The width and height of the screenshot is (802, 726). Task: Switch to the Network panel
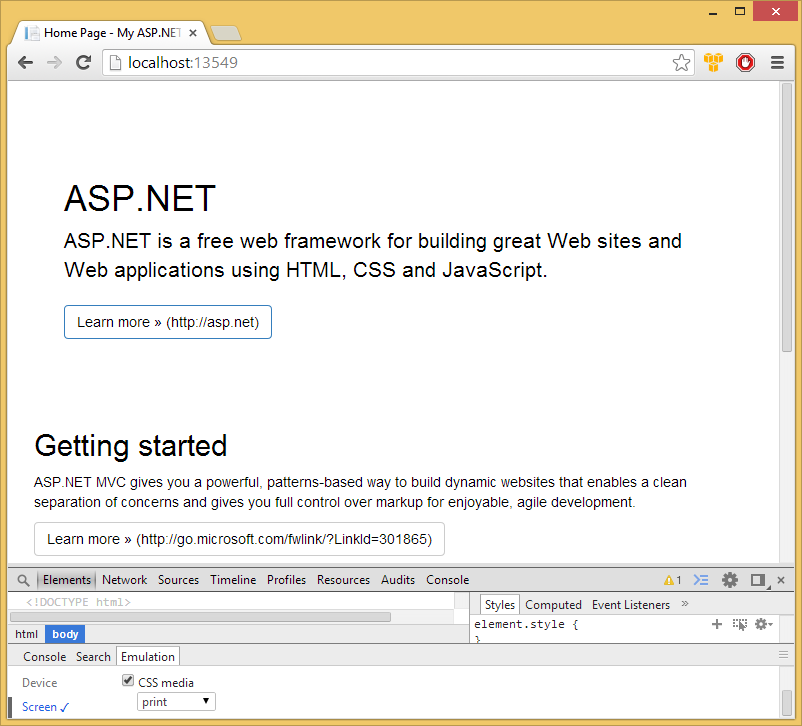(124, 580)
